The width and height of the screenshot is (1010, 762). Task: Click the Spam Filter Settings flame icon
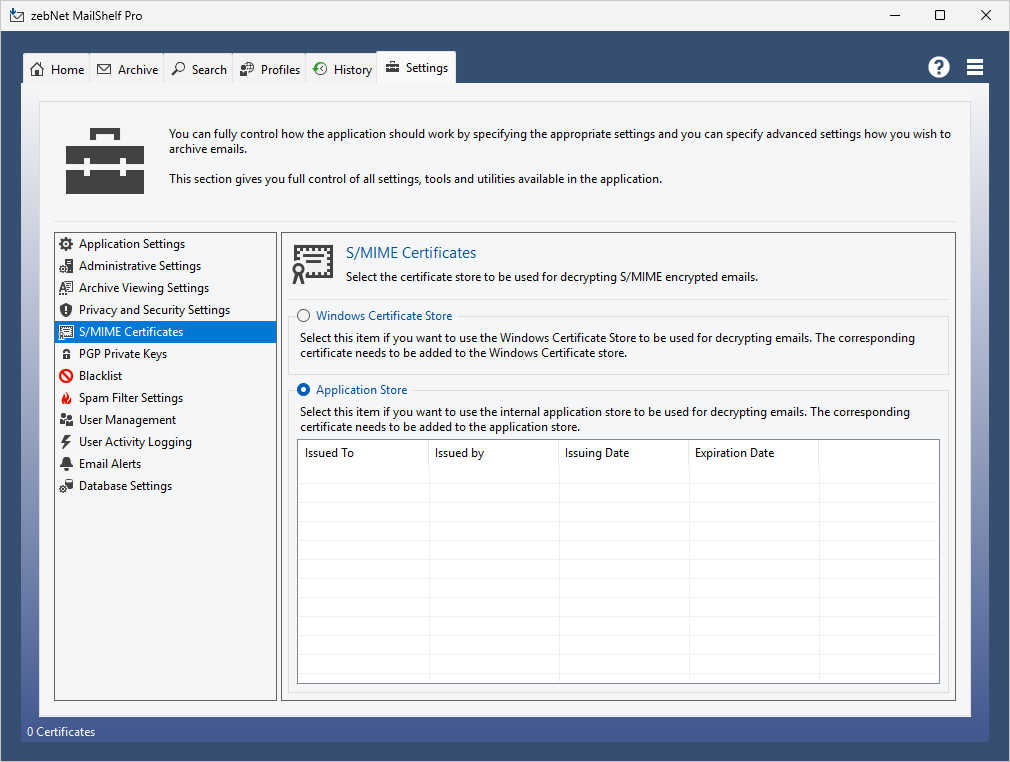click(66, 398)
